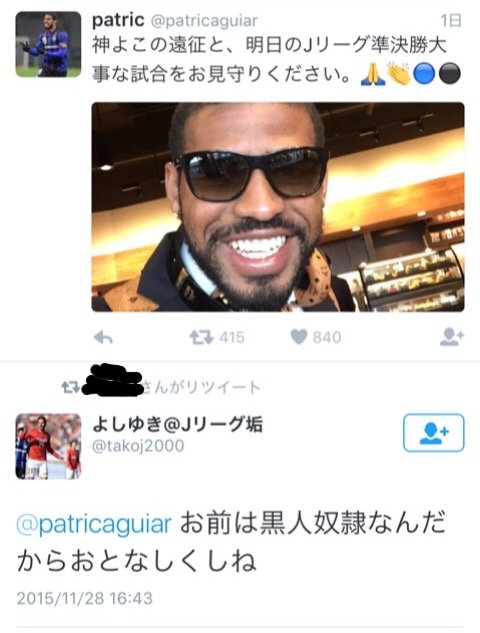Open the selfie photo in patric's tweet
Viewport: 480px width, 633px height.
coord(278,207)
